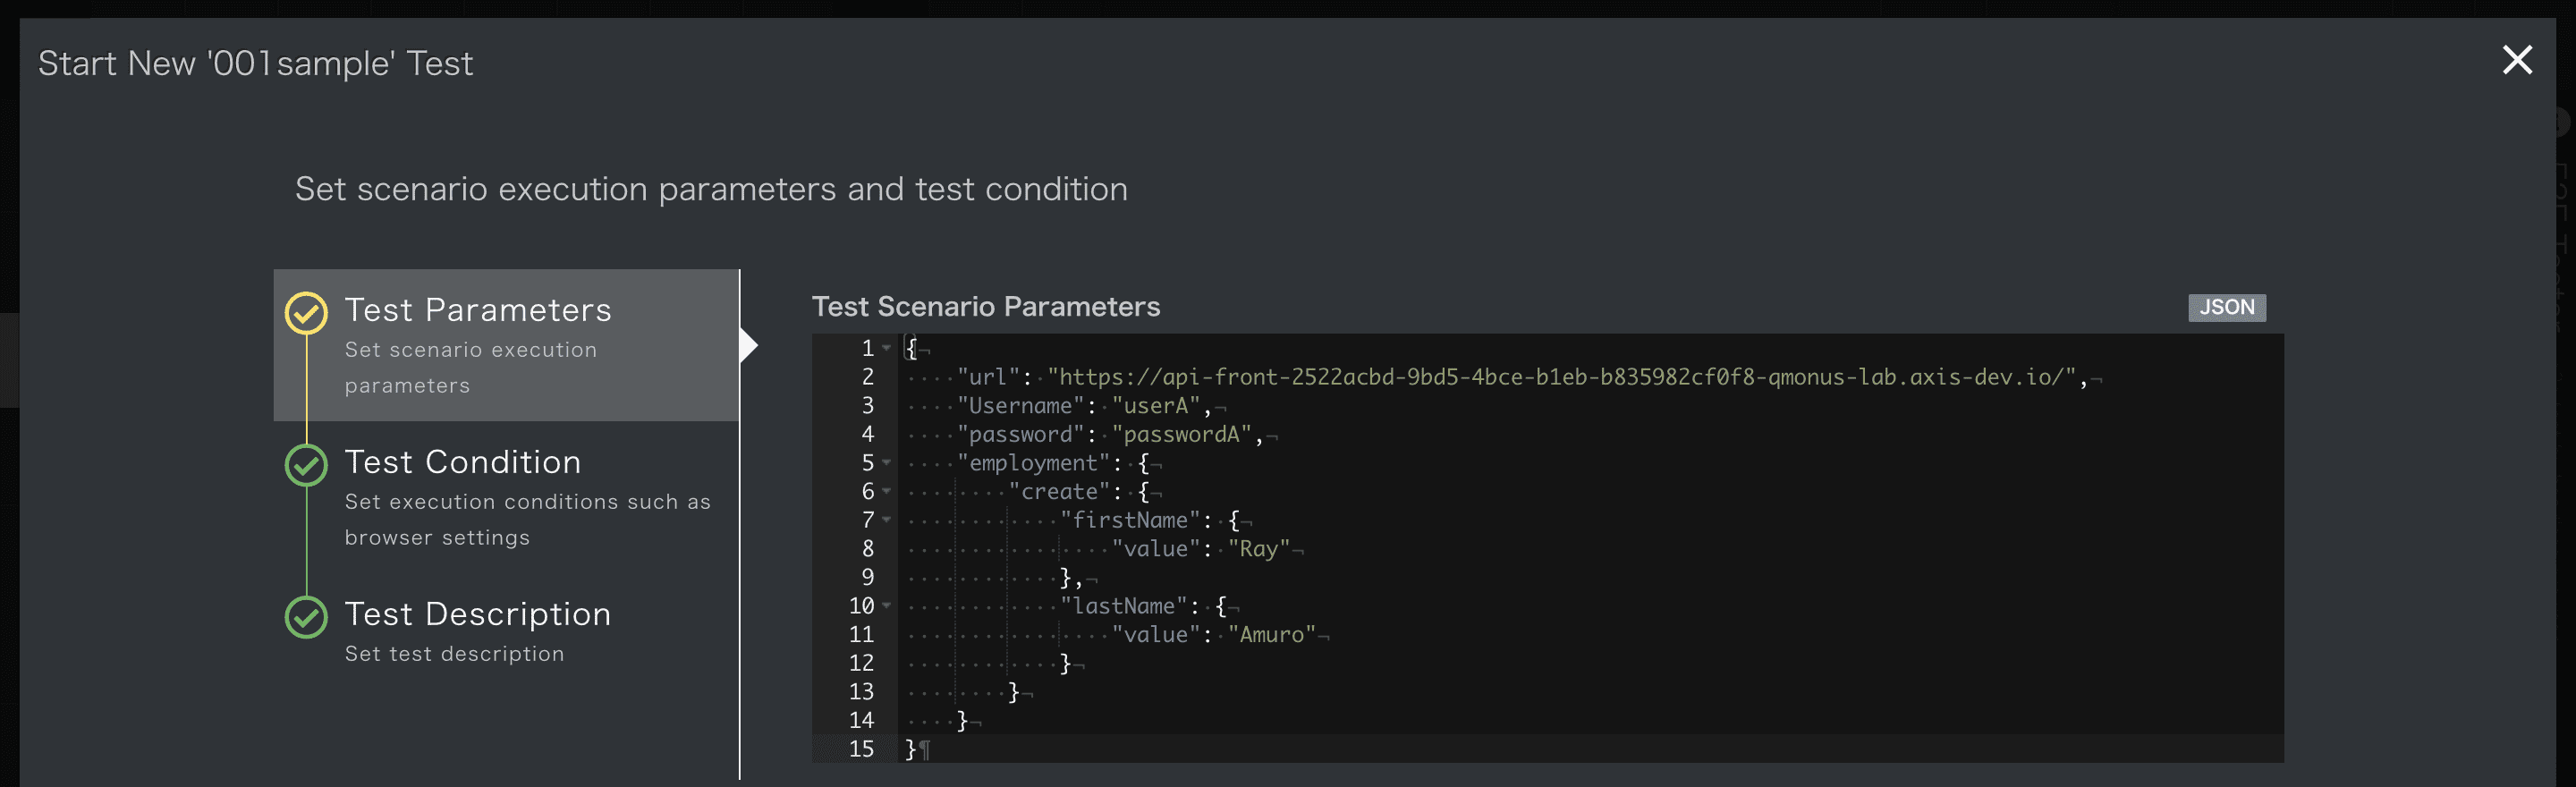Fold the firstName block on line 7

point(886,520)
